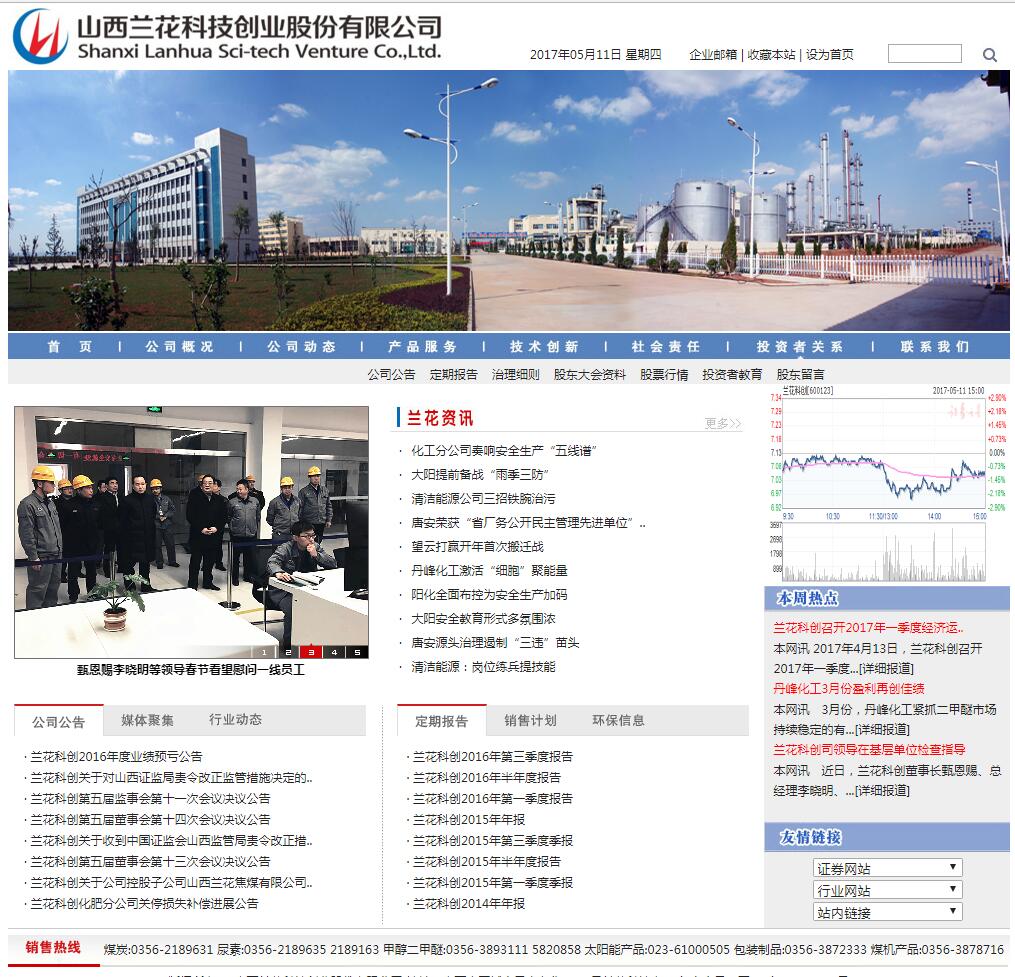The width and height of the screenshot is (1015, 977).
Task: Select 股票行情 submenu link
Action: pyautogui.click(x=664, y=374)
